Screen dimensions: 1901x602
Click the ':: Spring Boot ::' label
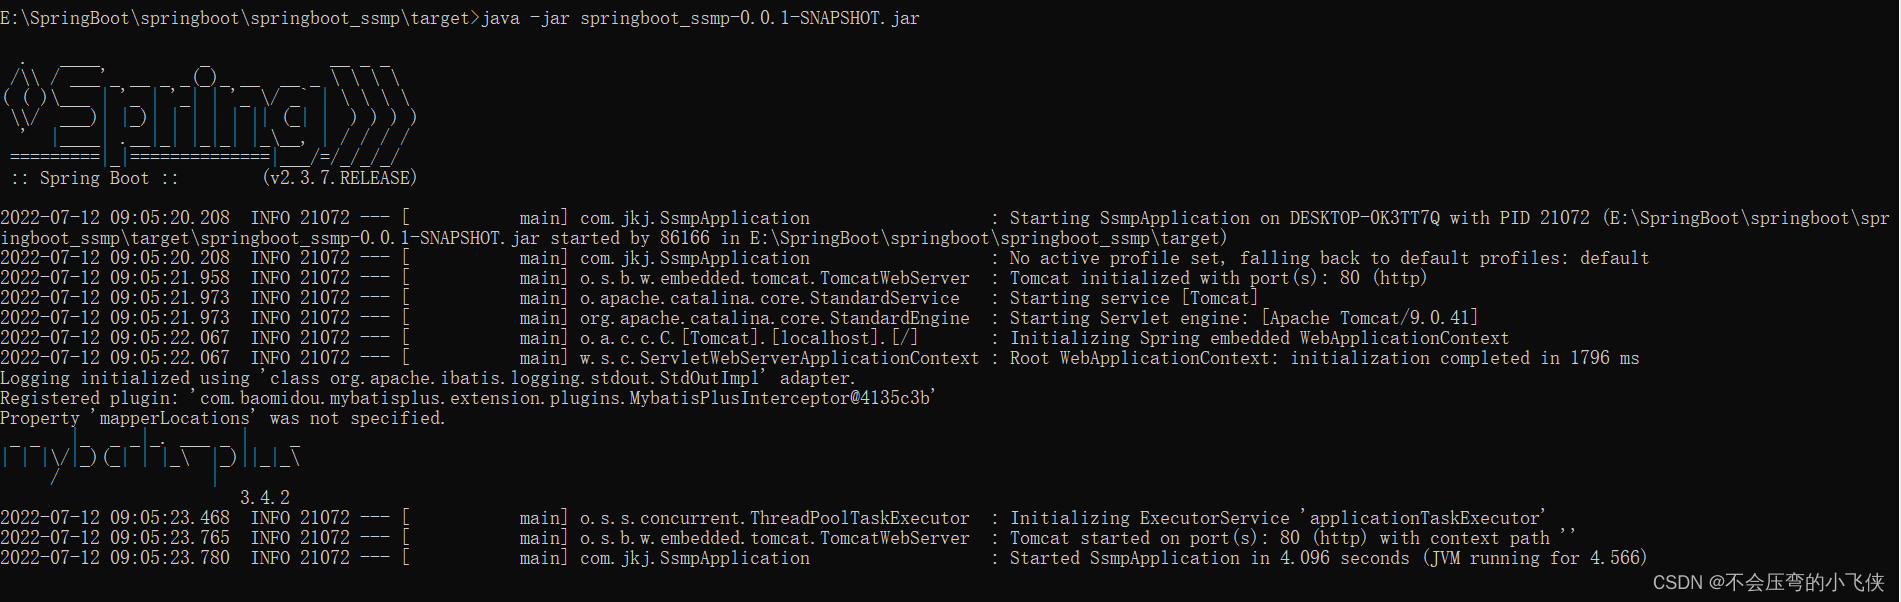tap(94, 178)
